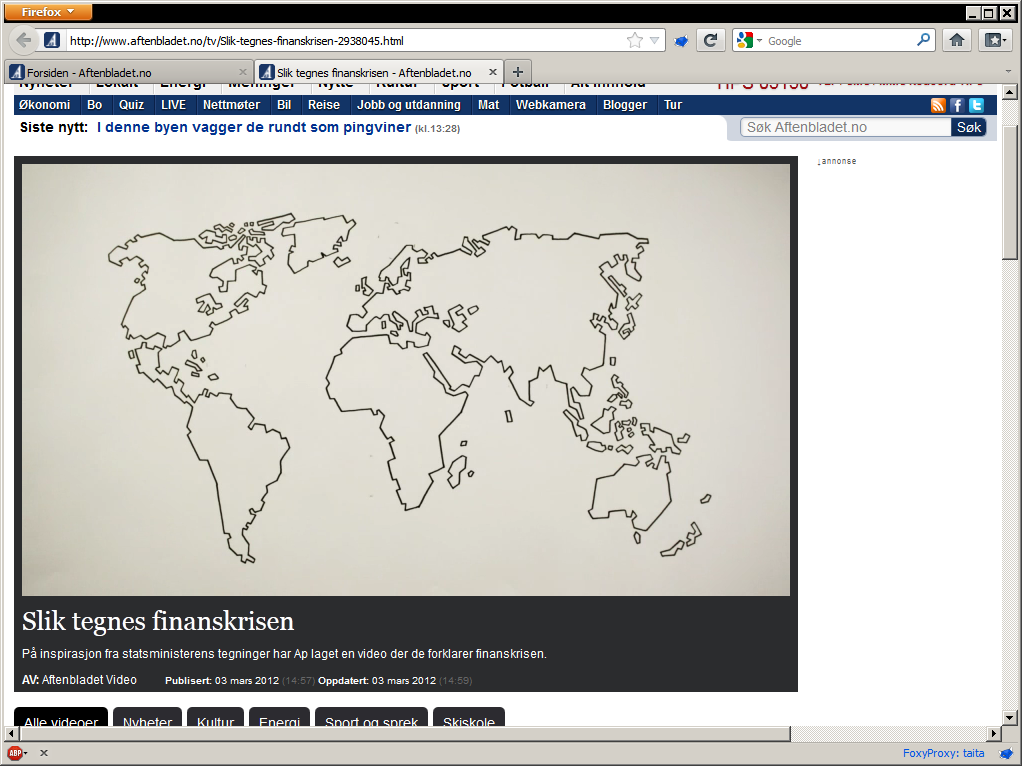Click the browser back arrow button
Screen dimensions: 1022x766
pos(23,40)
